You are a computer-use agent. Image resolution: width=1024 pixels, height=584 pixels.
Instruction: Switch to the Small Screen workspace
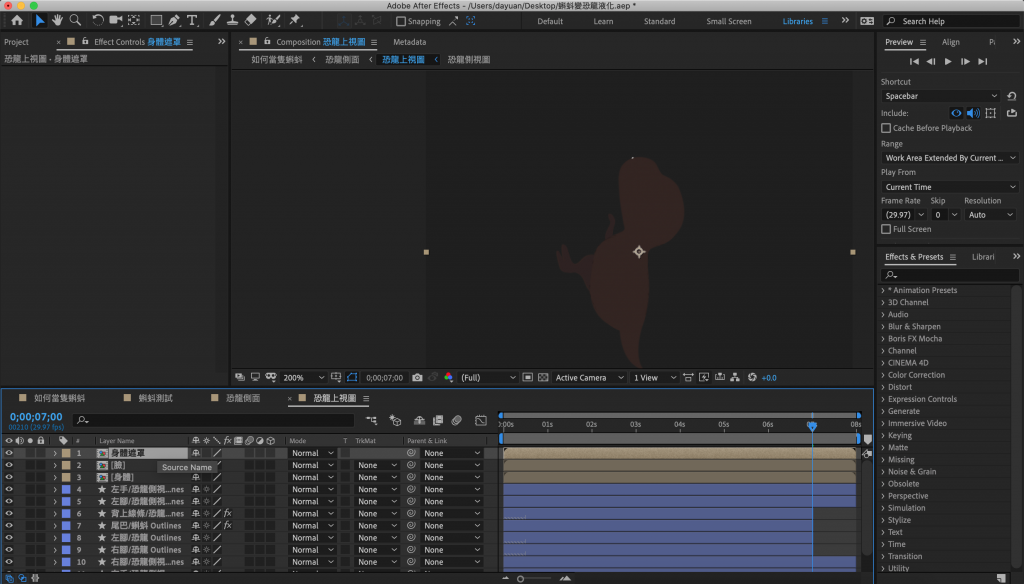tap(729, 22)
